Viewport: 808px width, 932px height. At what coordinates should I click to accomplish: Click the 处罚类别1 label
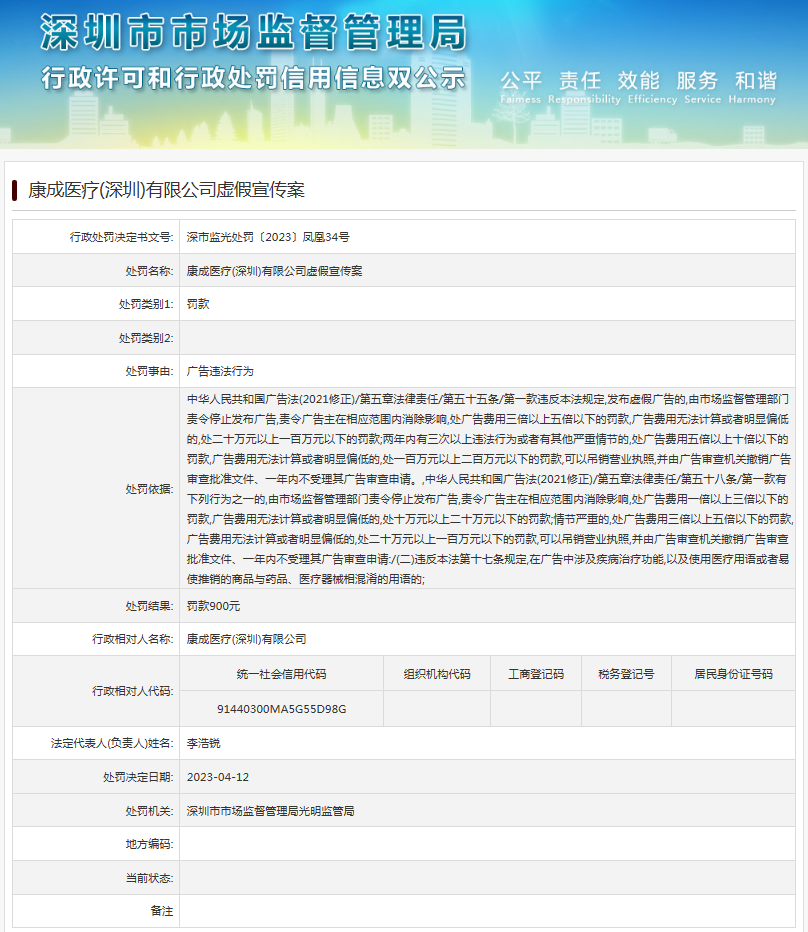[x=146, y=304]
